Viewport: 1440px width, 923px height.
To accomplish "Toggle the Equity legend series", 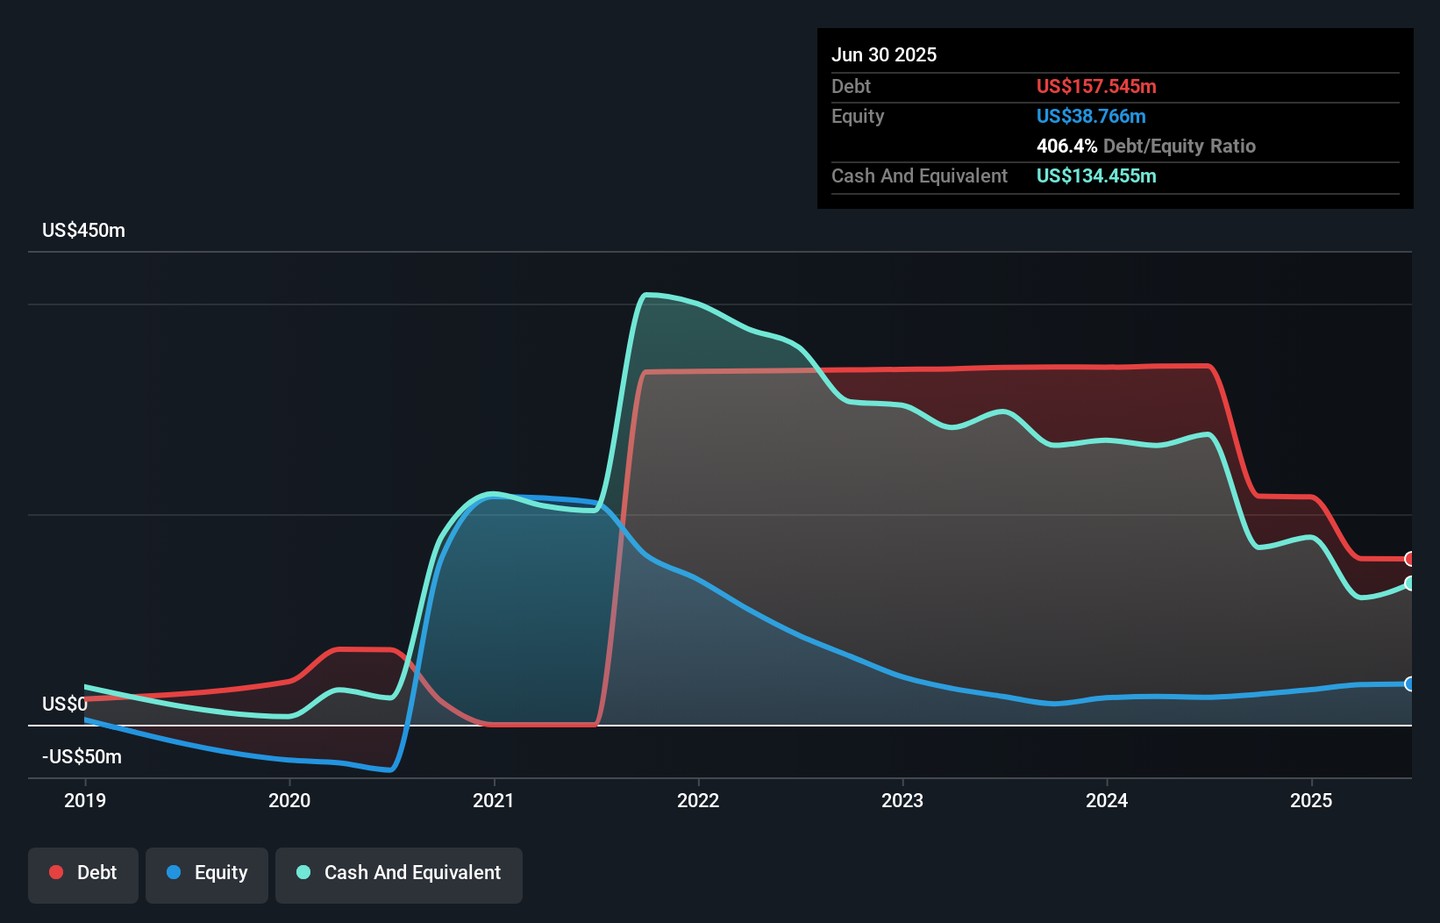I will click(207, 874).
